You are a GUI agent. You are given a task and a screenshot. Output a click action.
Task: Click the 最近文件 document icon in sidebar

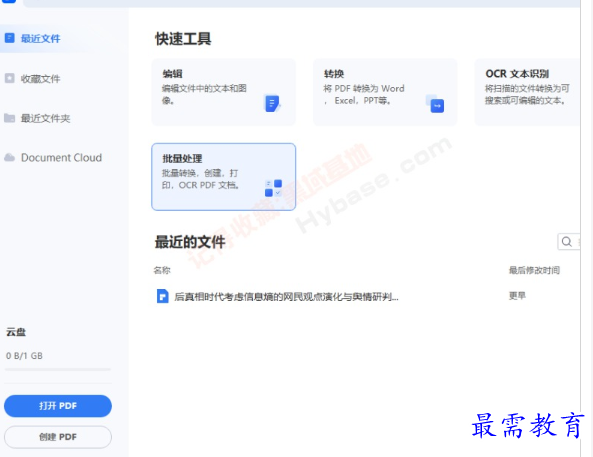tap(9, 38)
